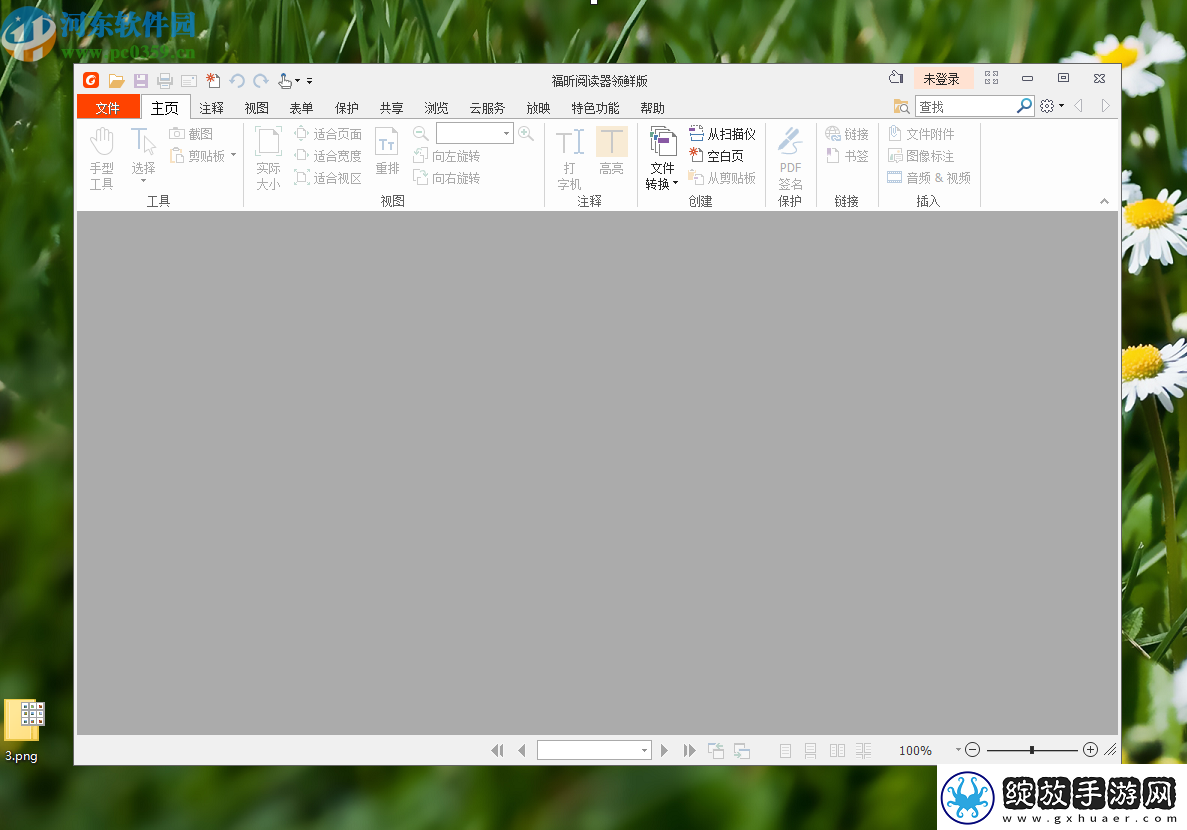
Task: Insert a 文件附件 file attachment
Action: coord(921,134)
